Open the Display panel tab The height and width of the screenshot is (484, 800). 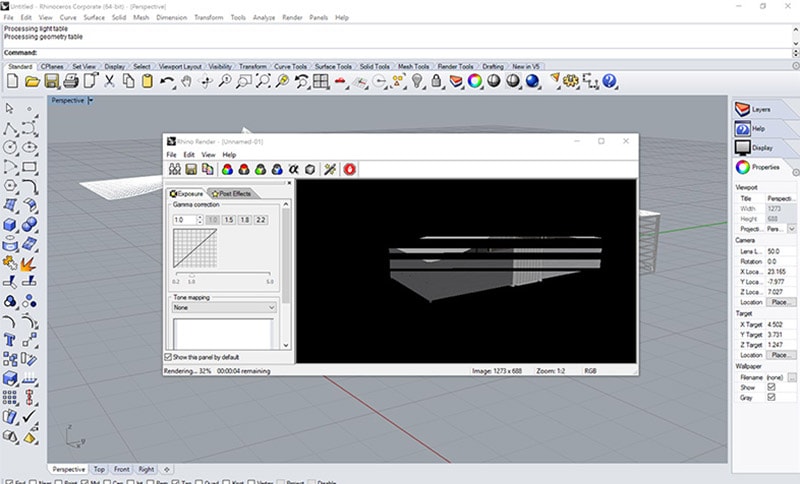(x=760, y=148)
